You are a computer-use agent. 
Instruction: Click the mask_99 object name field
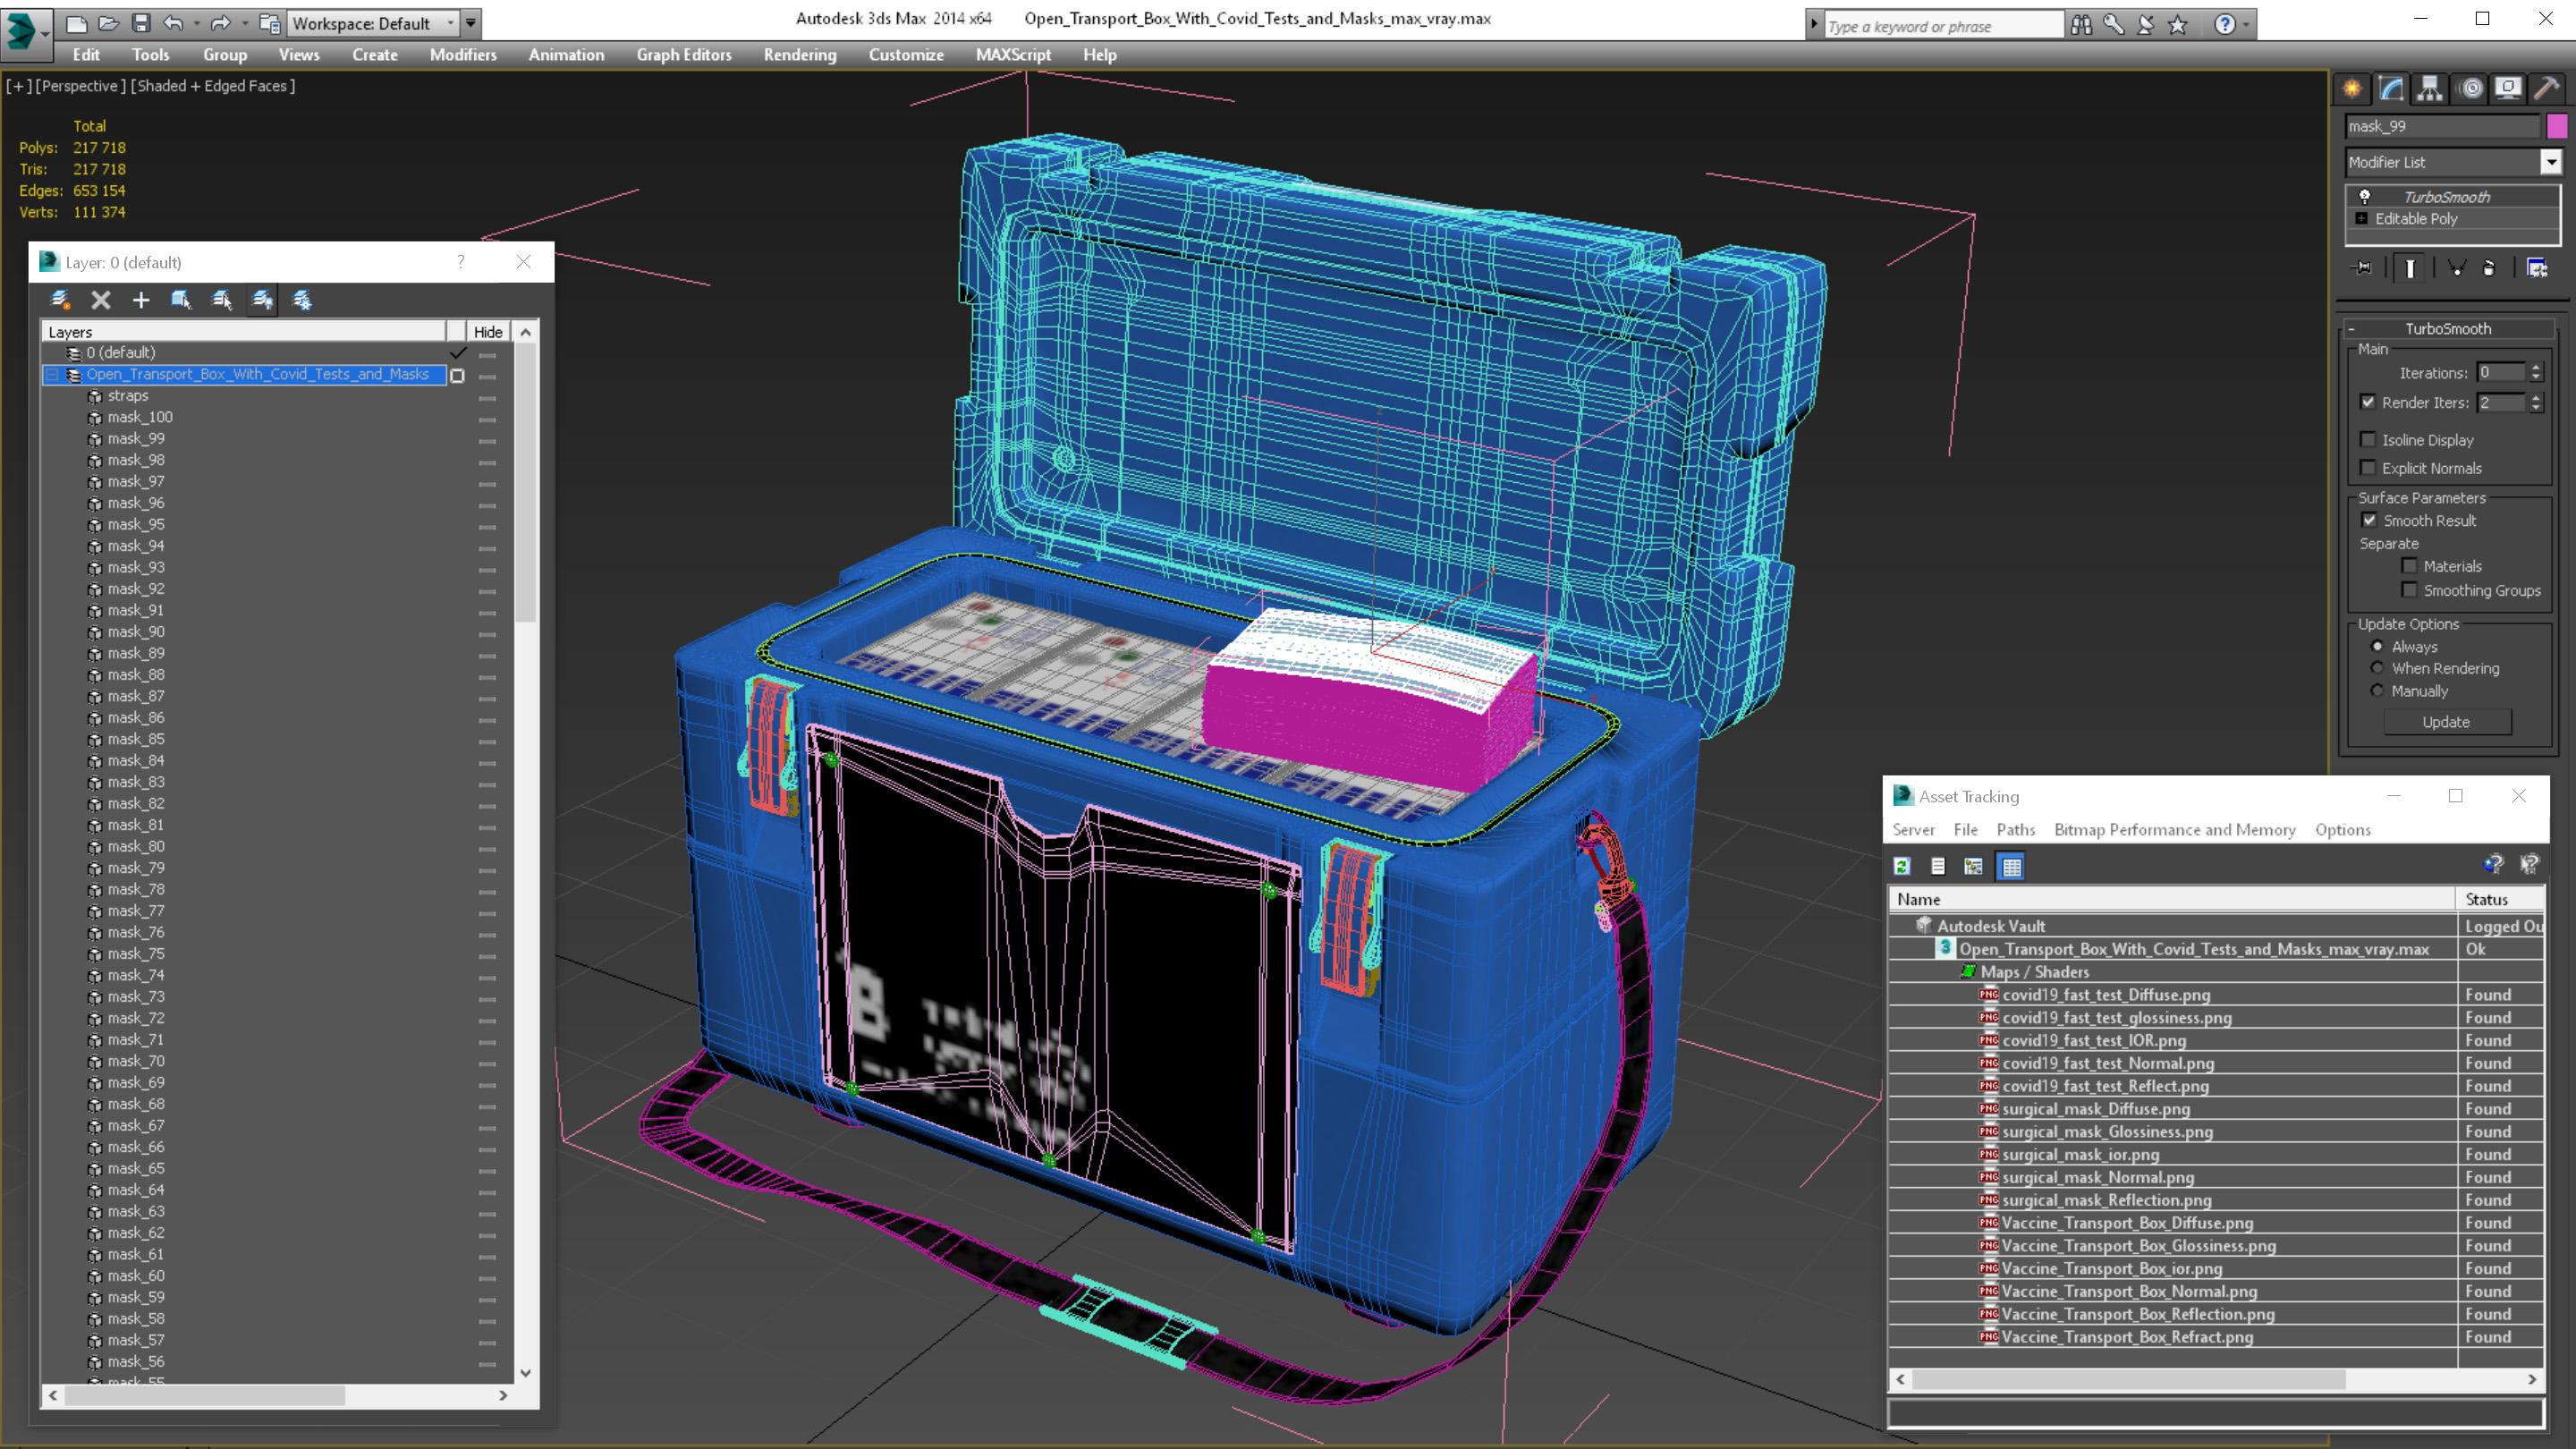tap(2441, 126)
